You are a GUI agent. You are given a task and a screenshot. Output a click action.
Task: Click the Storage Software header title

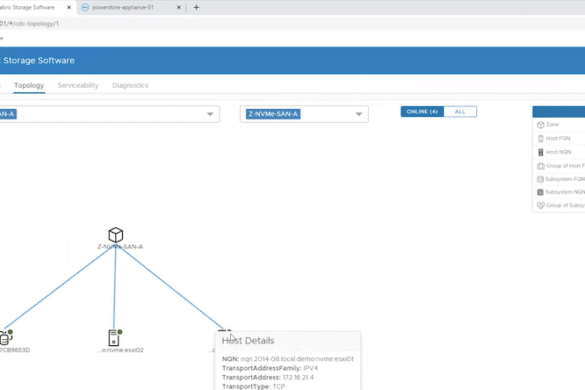39,60
